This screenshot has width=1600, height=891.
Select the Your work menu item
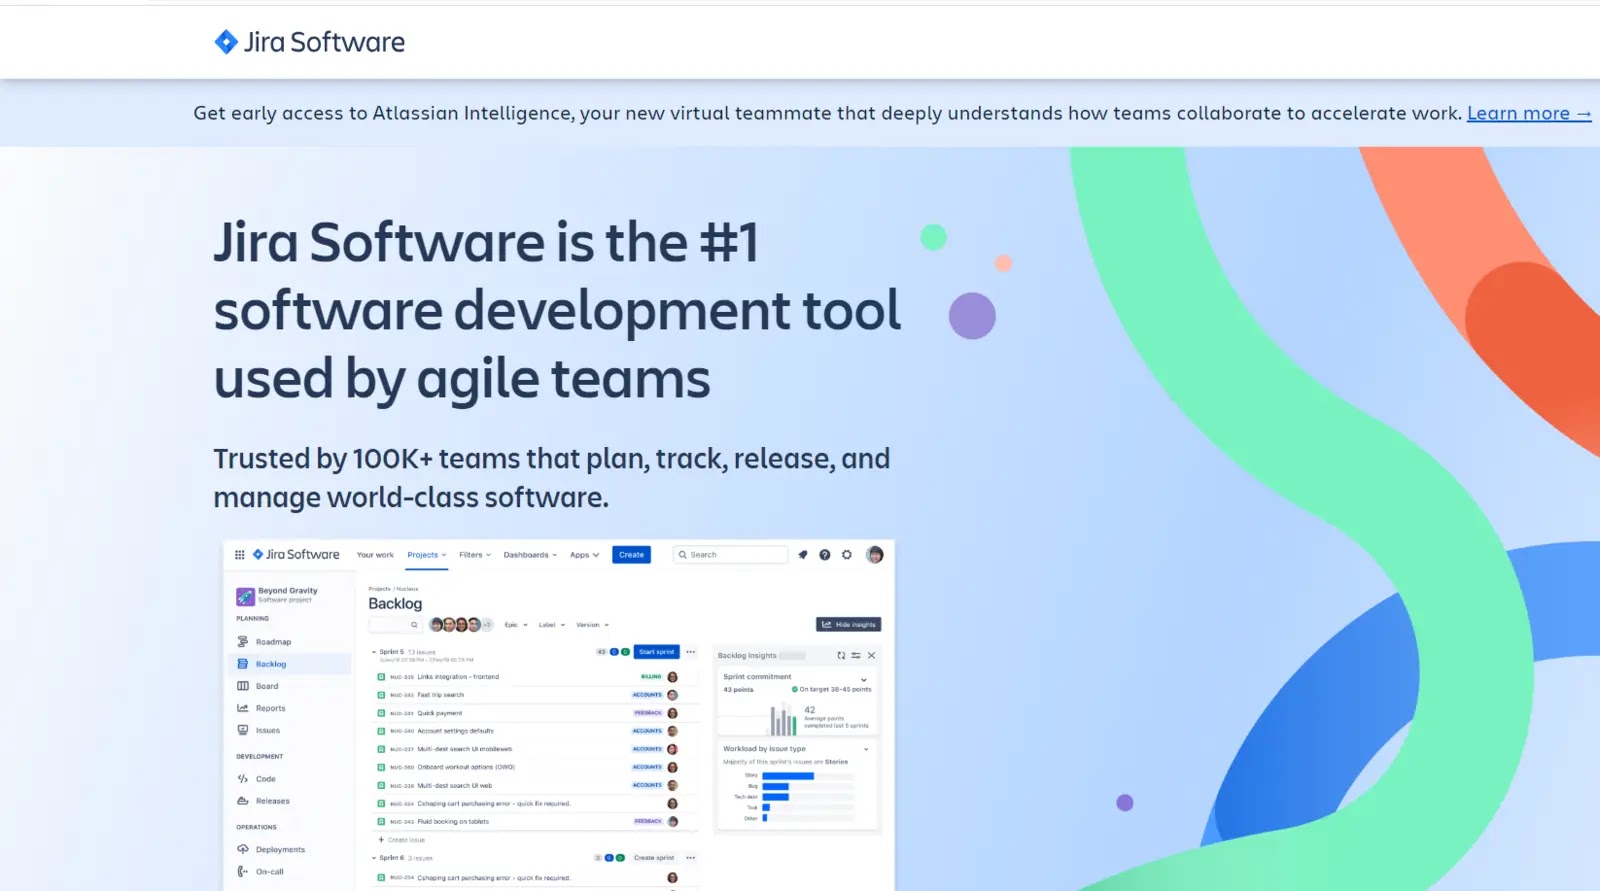point(375,555)
